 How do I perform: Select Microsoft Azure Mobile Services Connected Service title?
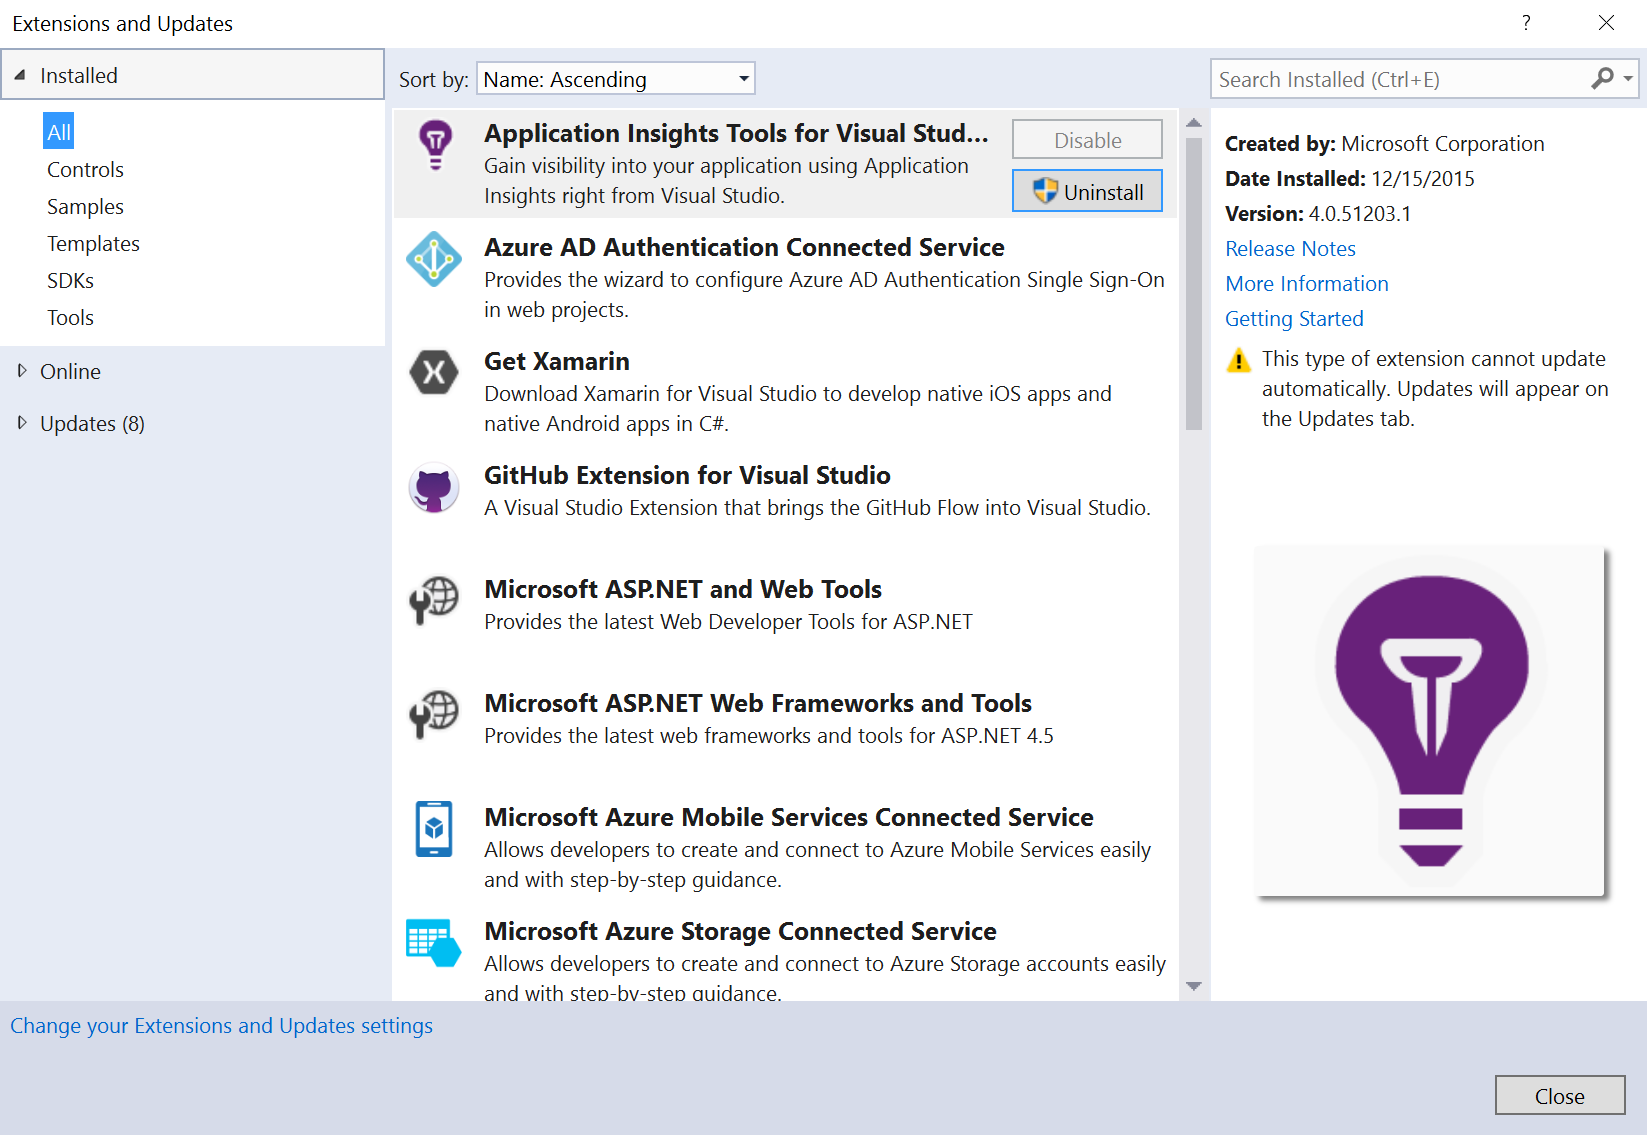[789, 817]
